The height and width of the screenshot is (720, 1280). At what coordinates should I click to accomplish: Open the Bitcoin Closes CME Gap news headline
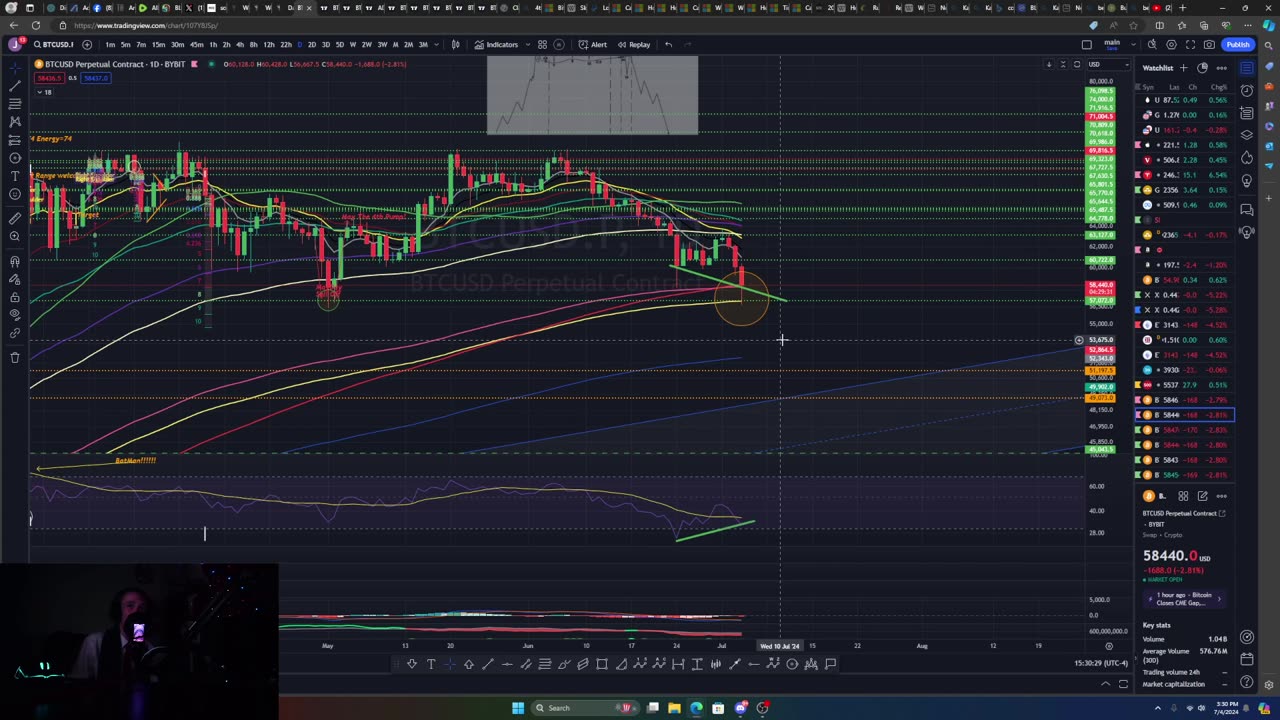1184,598
